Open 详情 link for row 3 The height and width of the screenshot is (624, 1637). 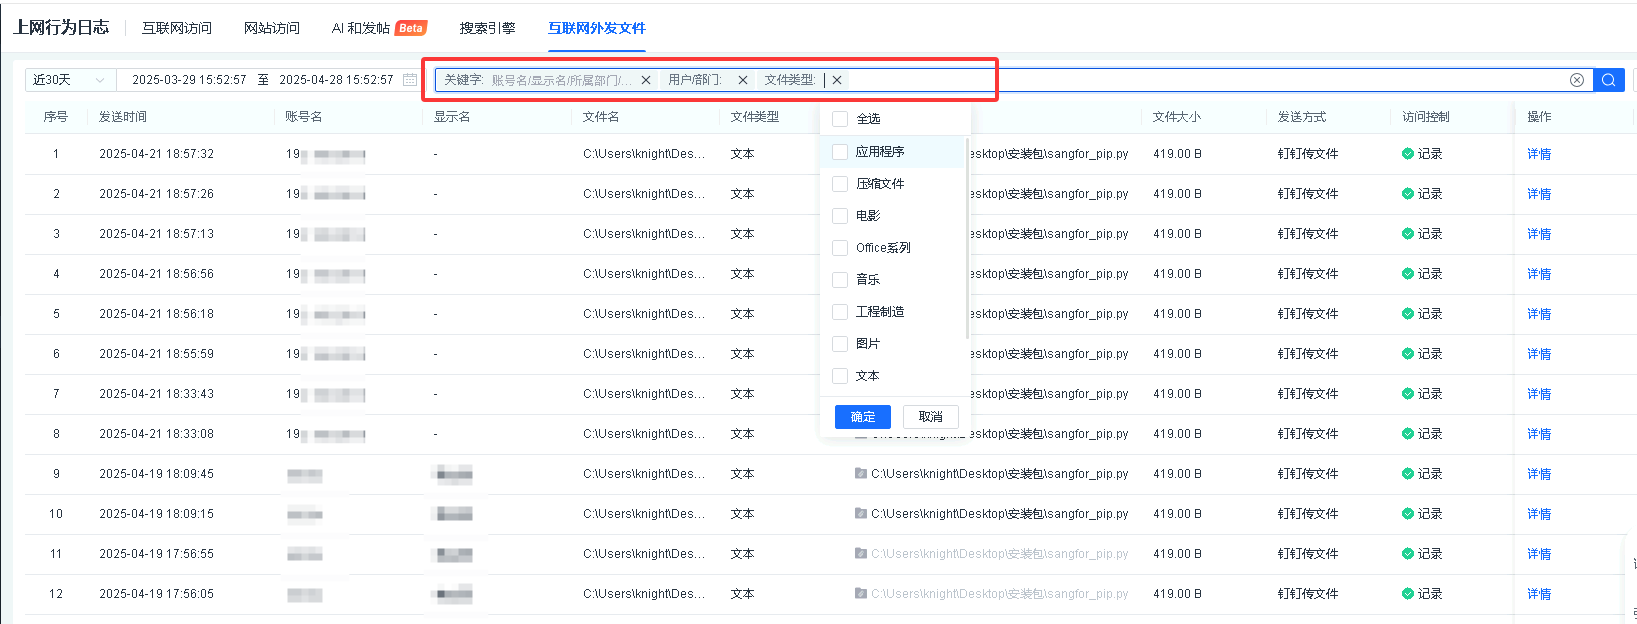tap(1538, 234)
